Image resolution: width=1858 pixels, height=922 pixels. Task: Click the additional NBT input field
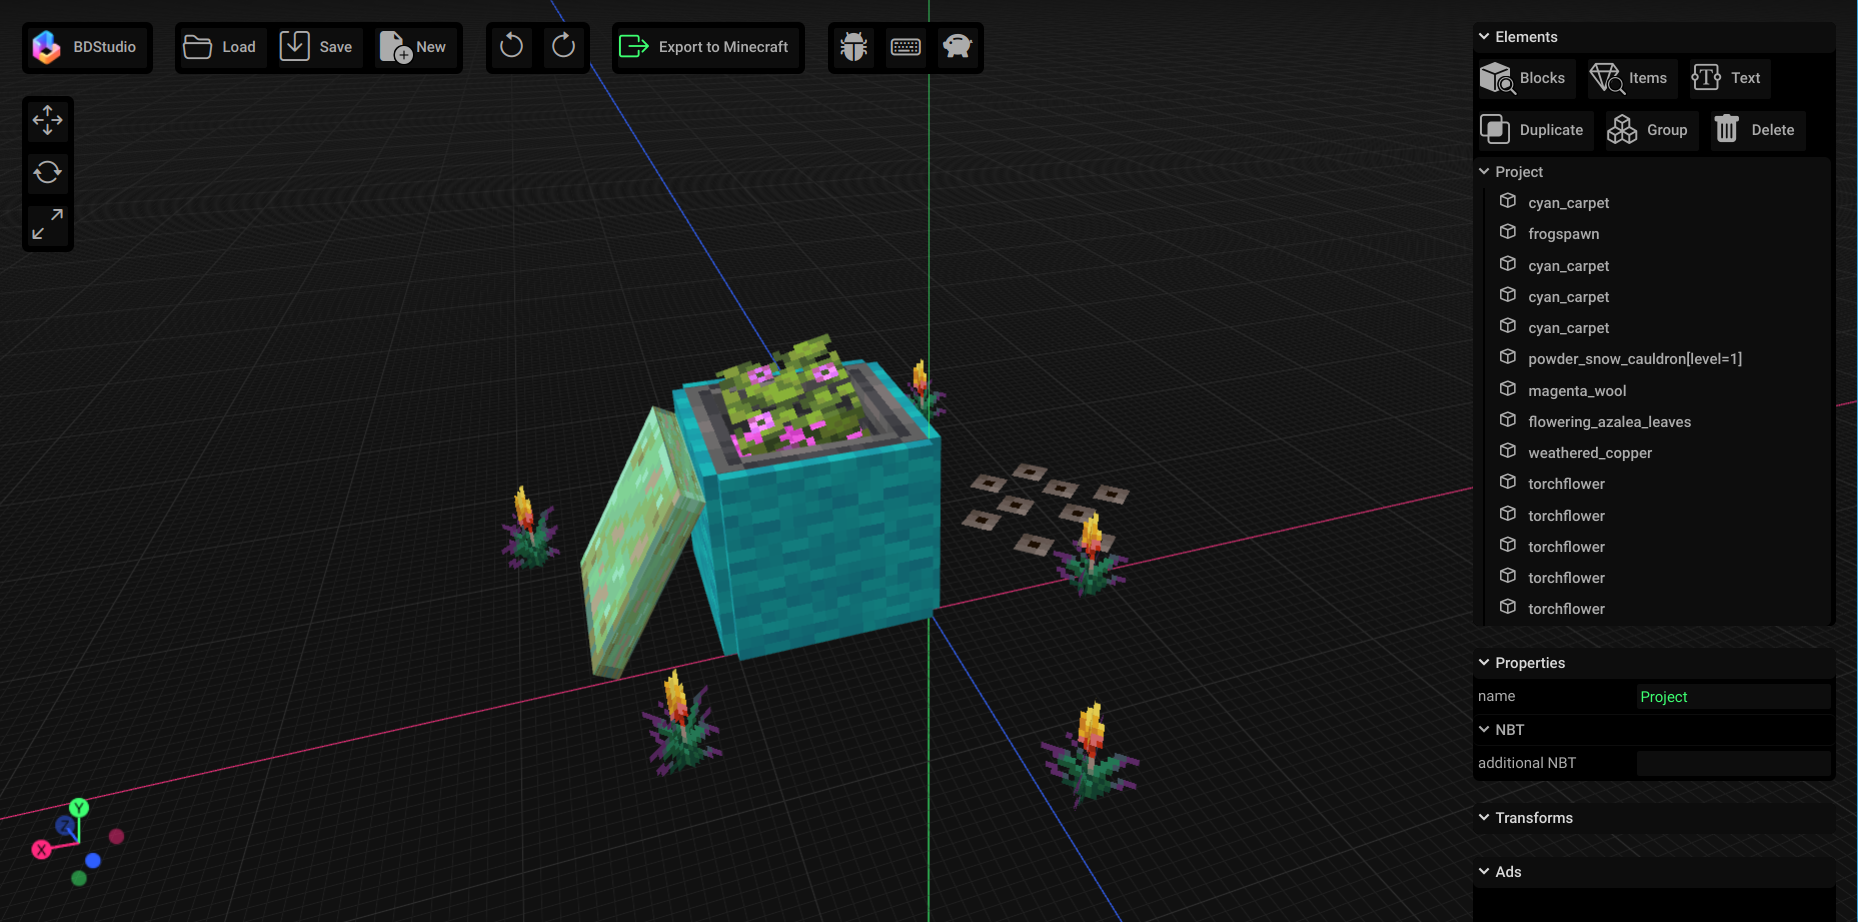pos(1733,764)
